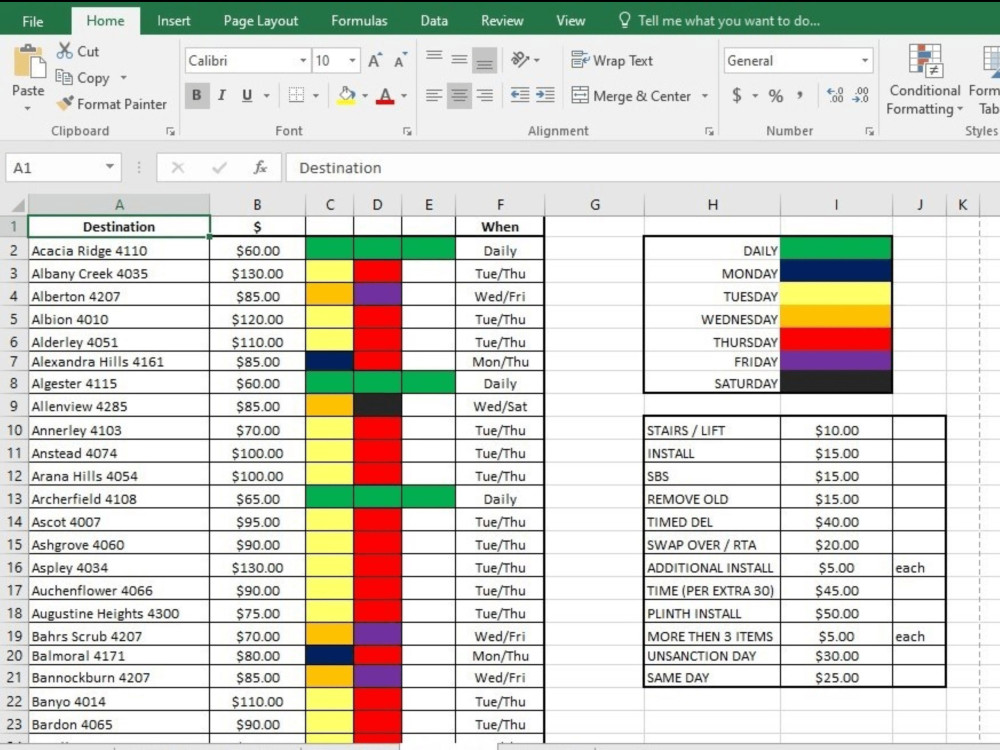This screenshot has height=750, width=1000.
Task: Center text horizontally
Action: tap(459, 95)
